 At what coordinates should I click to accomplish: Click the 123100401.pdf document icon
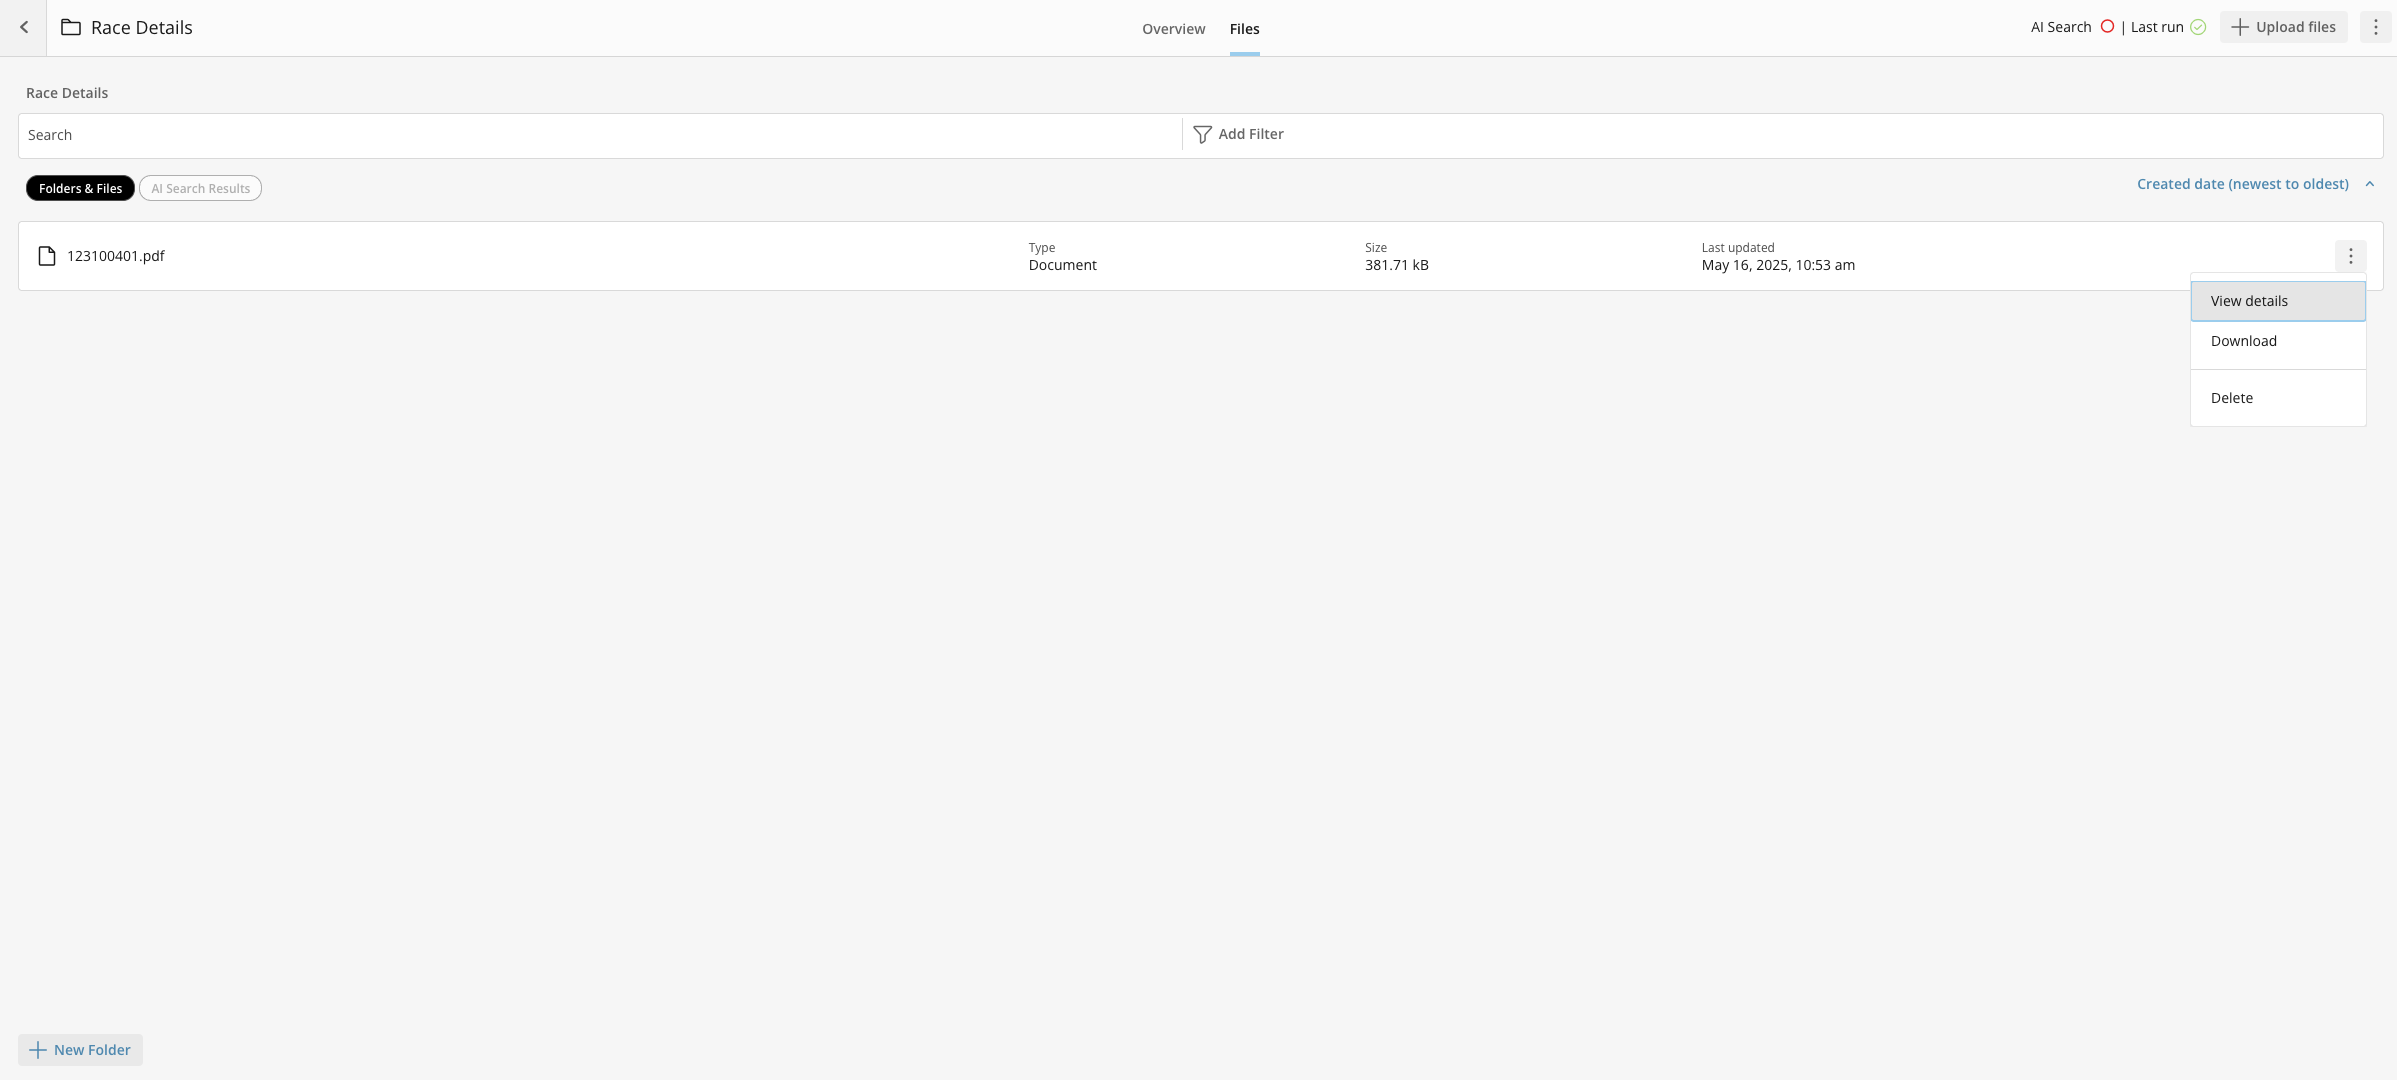46,256
